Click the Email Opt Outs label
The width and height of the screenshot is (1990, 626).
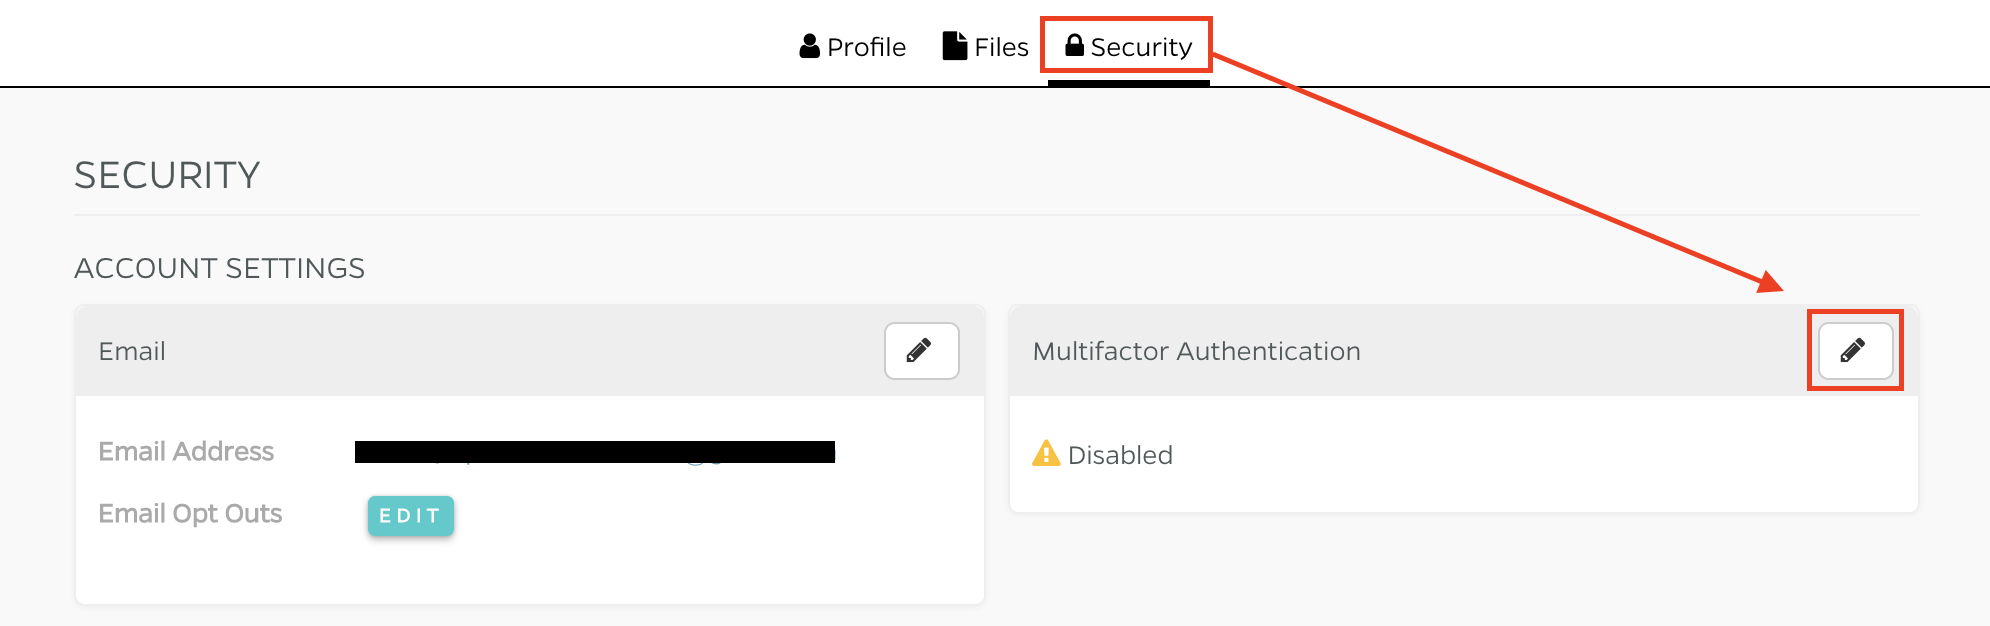click(x=190, y=514)
